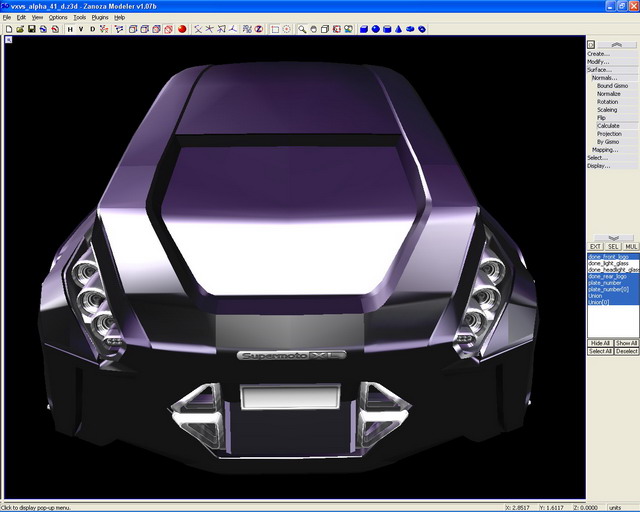Expand the Mapping... submenu
Viewport: 640px width, 512px height.
[x=604, y=150]
